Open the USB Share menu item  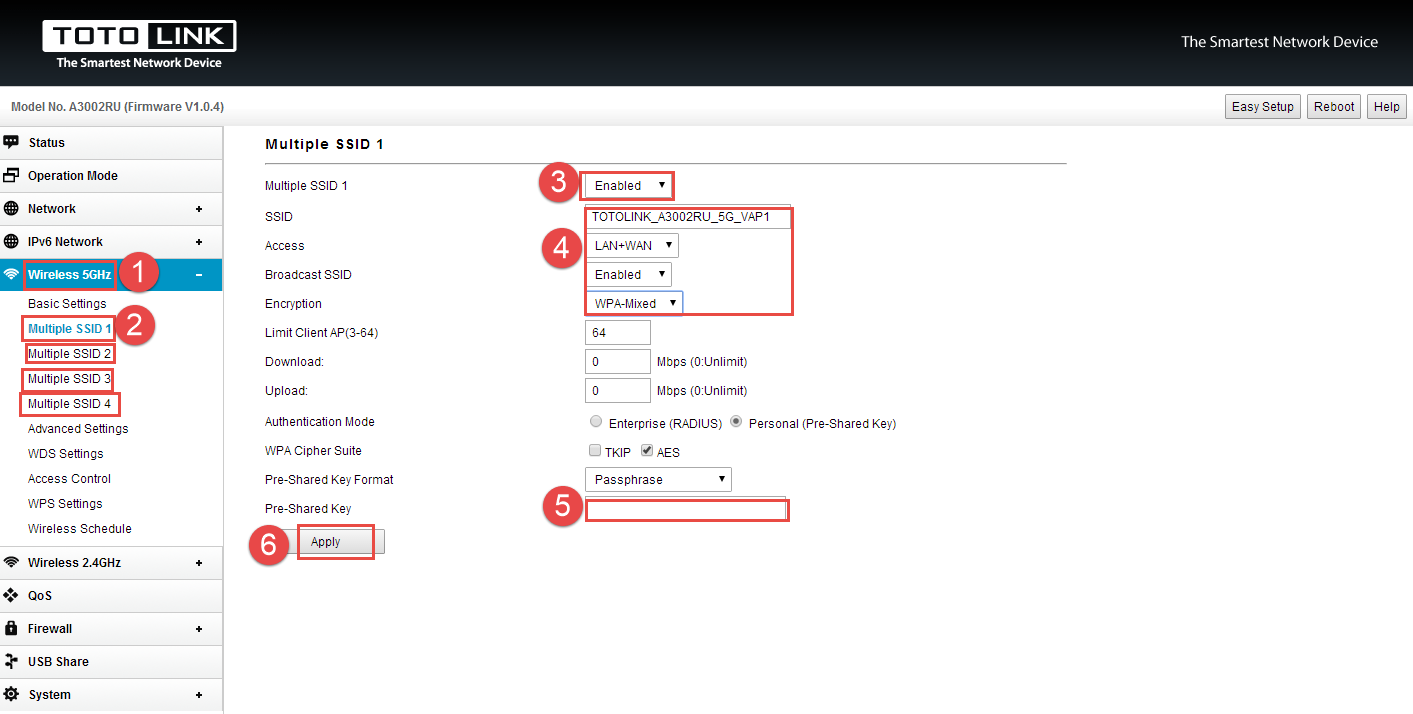[x=111, y=662]
